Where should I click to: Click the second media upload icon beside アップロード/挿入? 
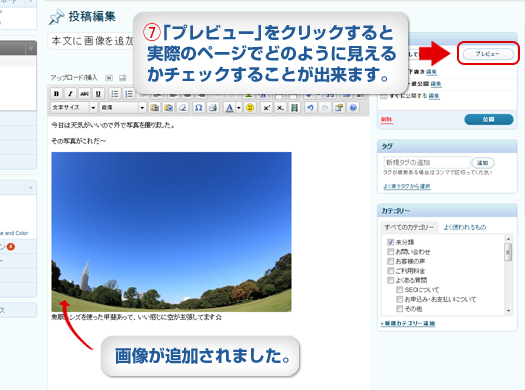point(123,78)
